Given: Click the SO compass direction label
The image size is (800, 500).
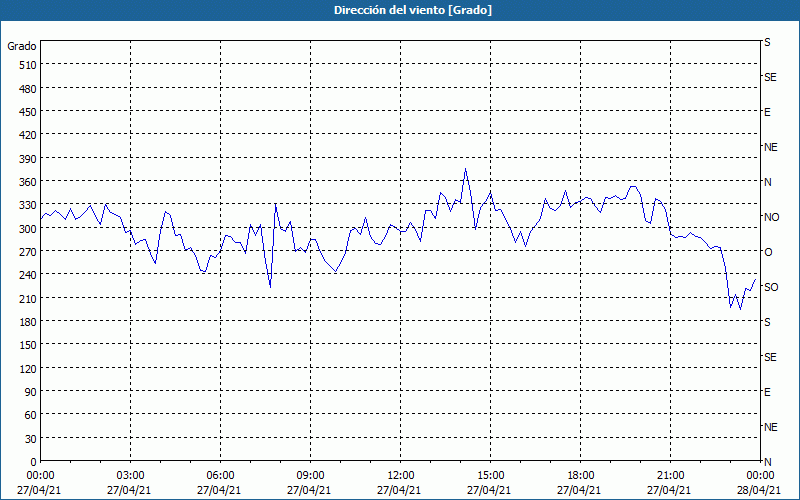Looking at the screenshot, I should (x=771, y=287).
